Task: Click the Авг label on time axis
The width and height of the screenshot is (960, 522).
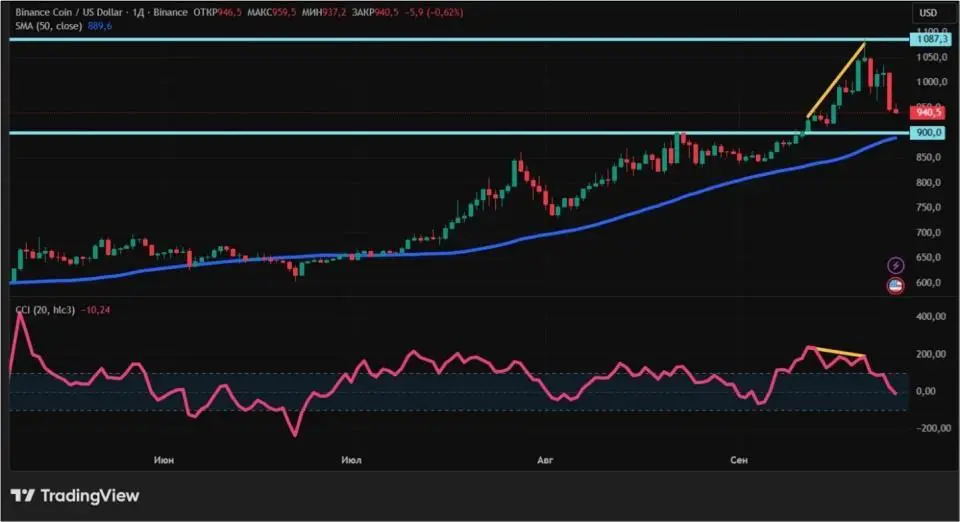Action: (544, 460)
